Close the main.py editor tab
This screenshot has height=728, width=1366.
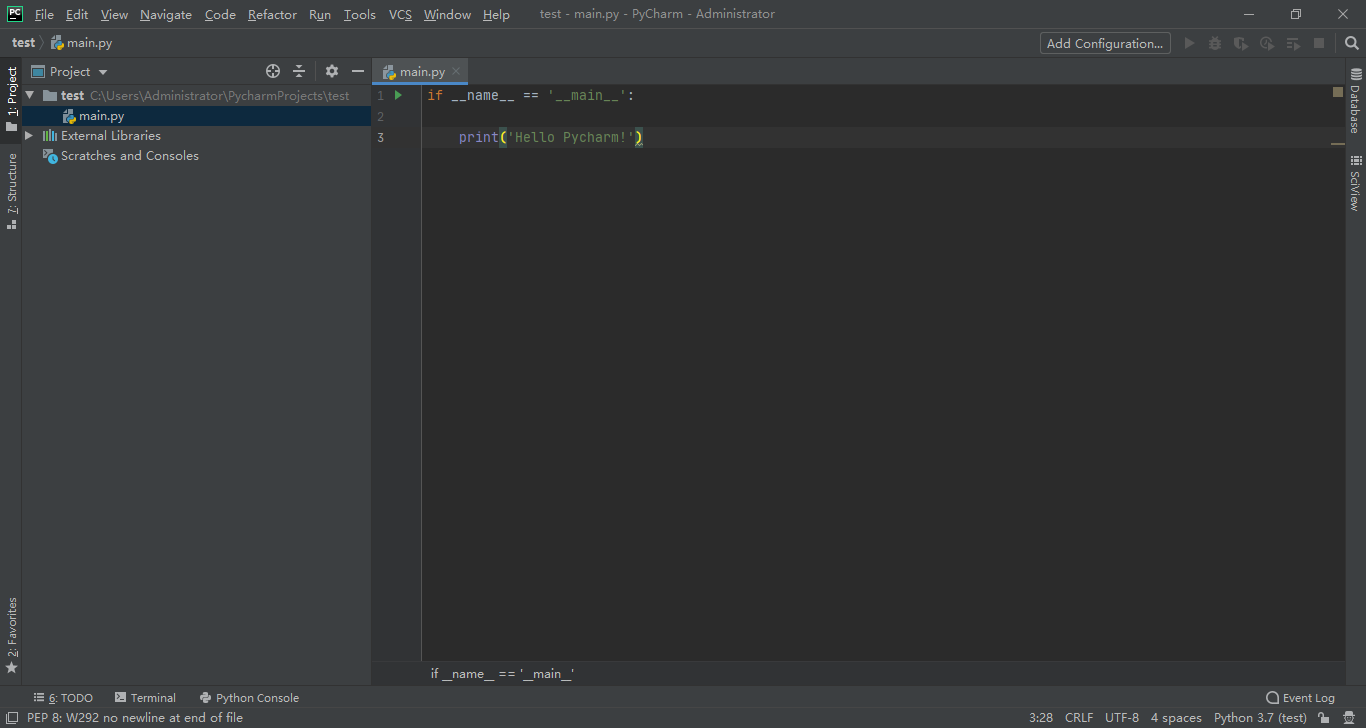pyautogui.click(x=456, y=71)
